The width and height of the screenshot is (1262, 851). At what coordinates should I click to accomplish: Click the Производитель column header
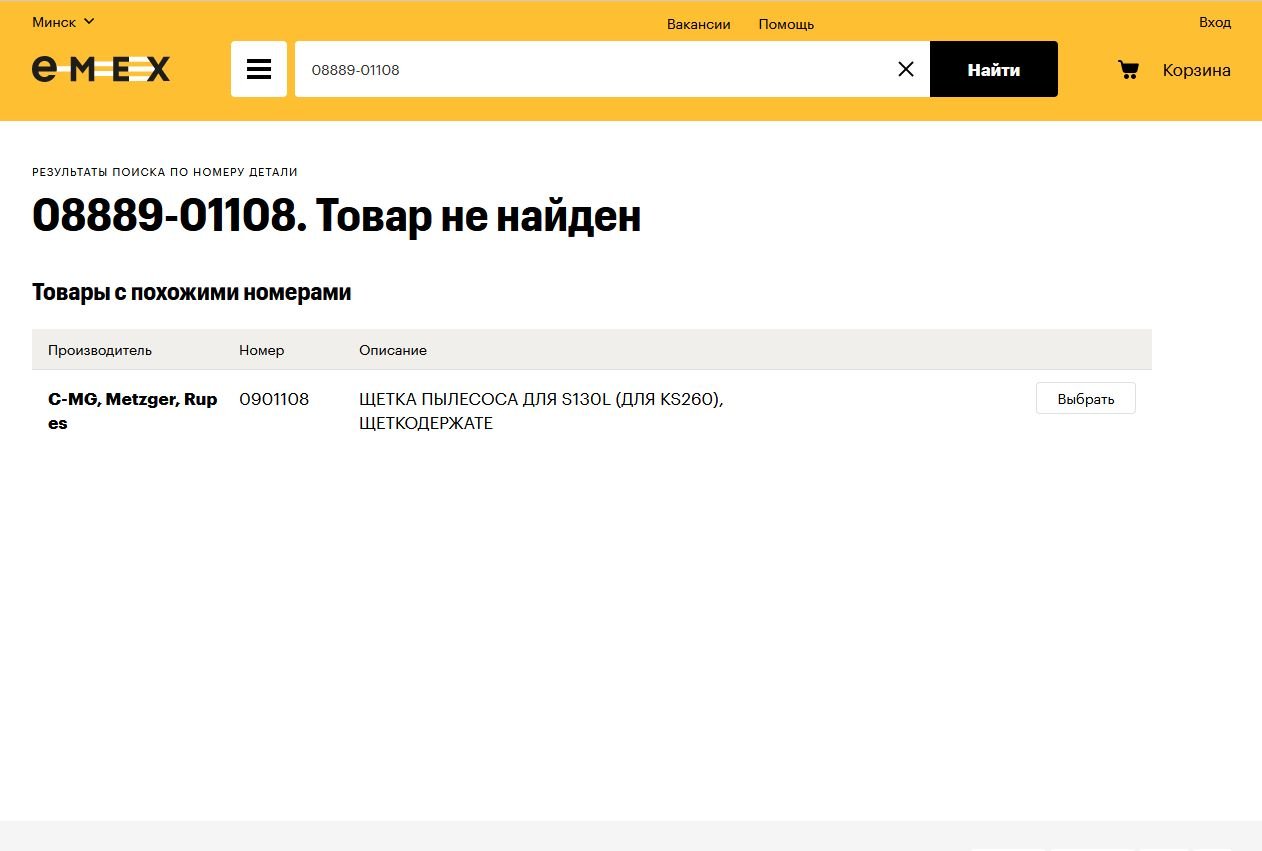point(100,350)
